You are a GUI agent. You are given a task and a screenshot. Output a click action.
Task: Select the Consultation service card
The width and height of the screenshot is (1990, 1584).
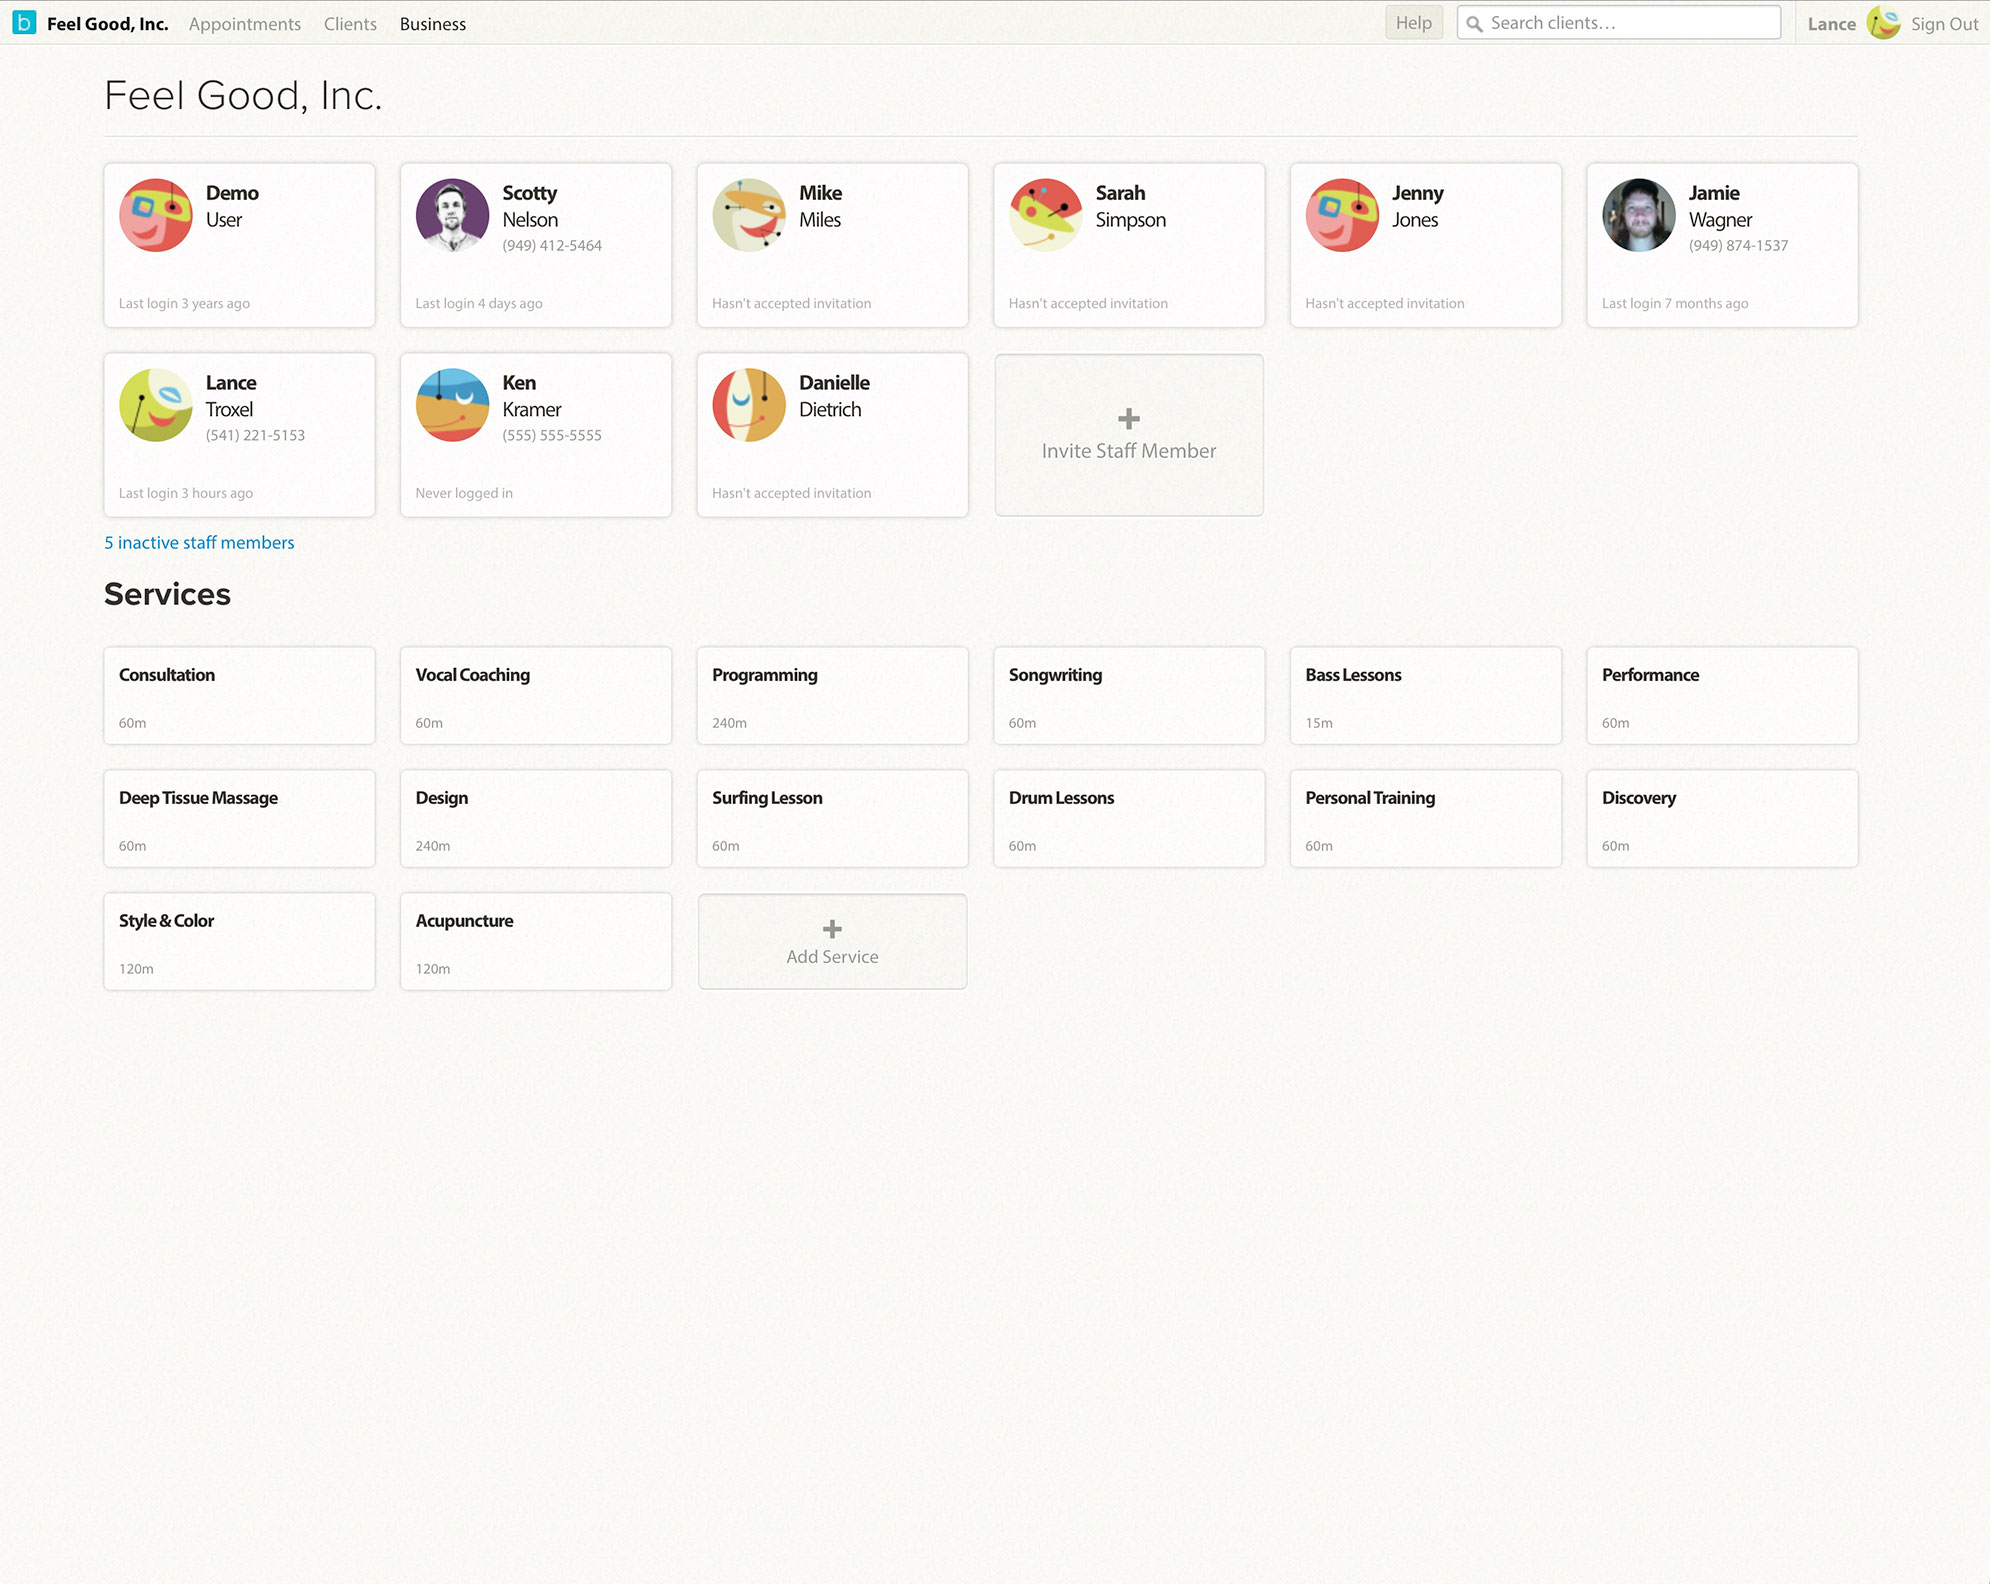click(x=239, y=695)
